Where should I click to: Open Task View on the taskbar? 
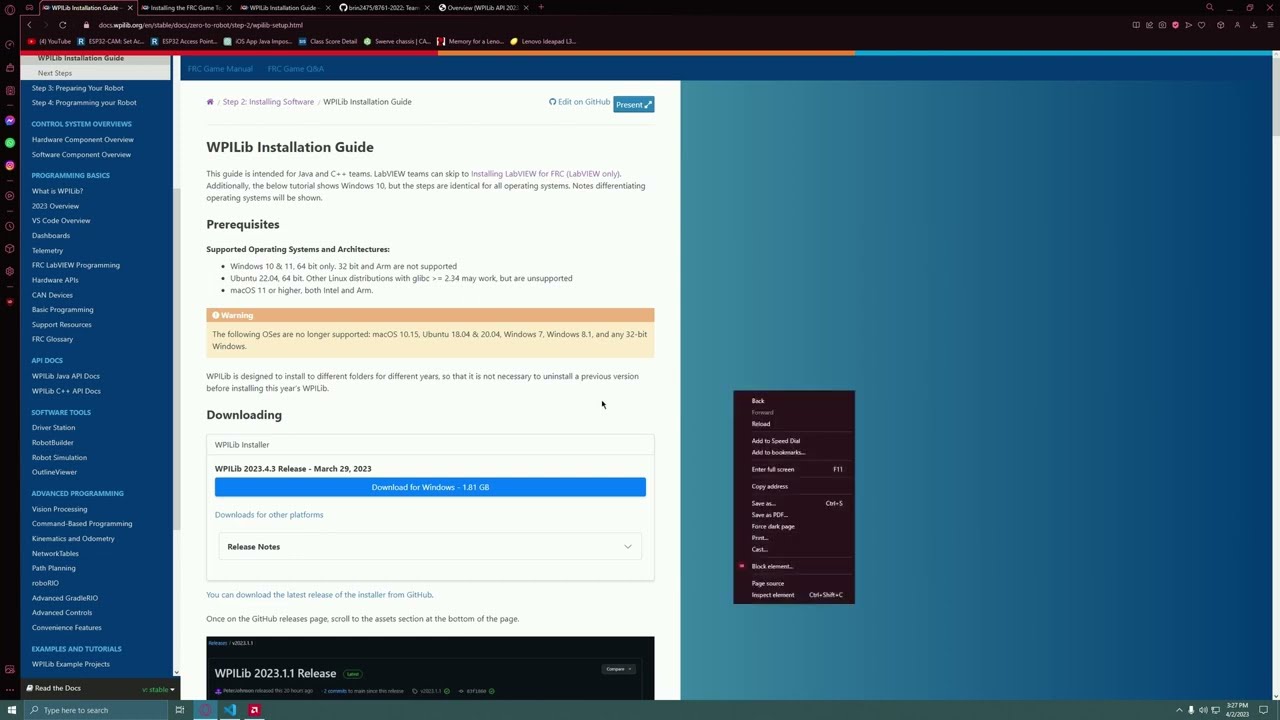(179, 710)
